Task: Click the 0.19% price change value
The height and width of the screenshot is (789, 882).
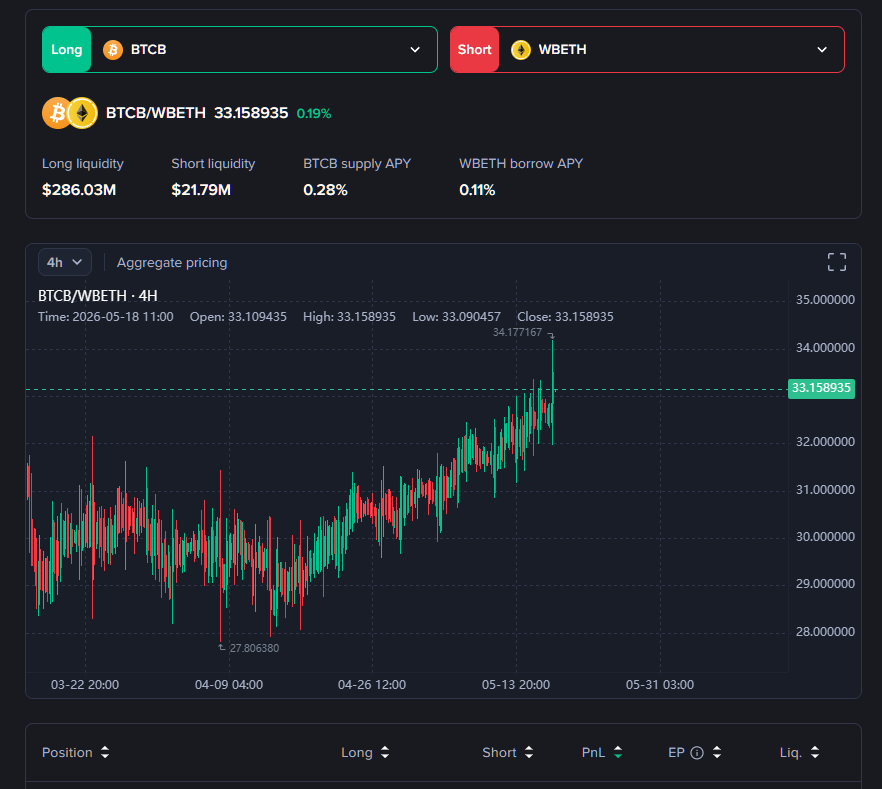Action: pyautogui.click(x=314, y=114)
